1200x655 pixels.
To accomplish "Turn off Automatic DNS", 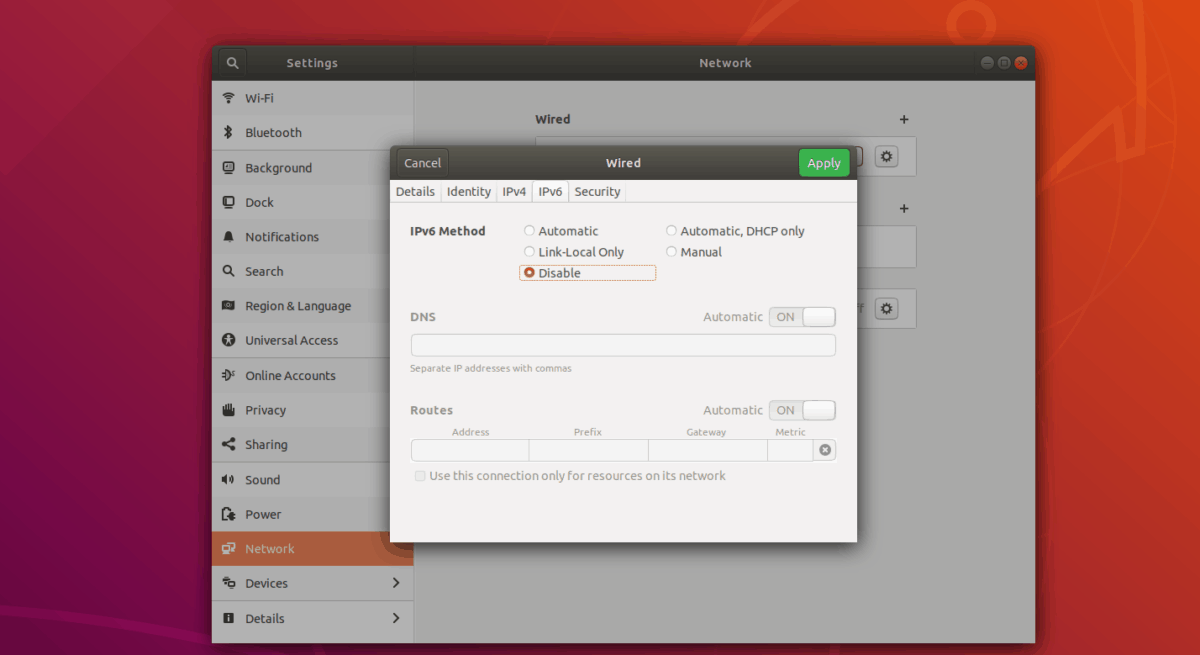I will pyautogui.click(x=802, y=316).
